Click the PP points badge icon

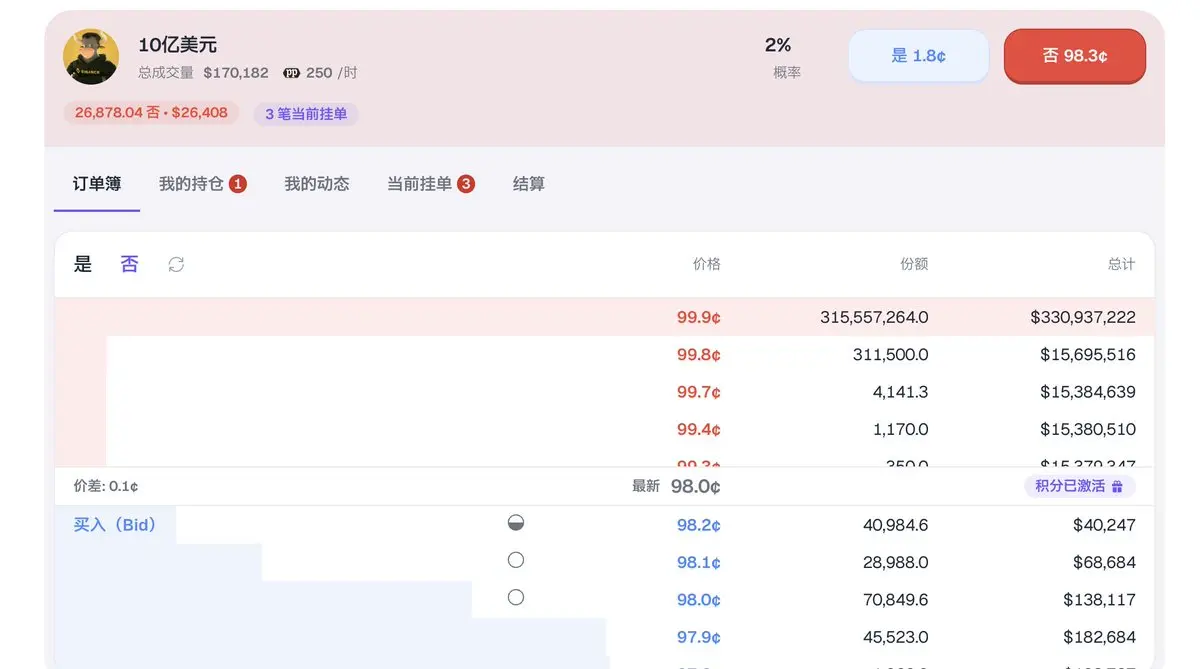point(291,73)
